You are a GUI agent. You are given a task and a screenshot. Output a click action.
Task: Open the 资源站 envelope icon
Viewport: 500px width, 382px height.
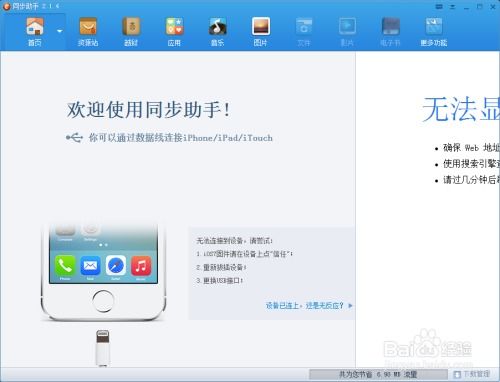pos(88,32)
